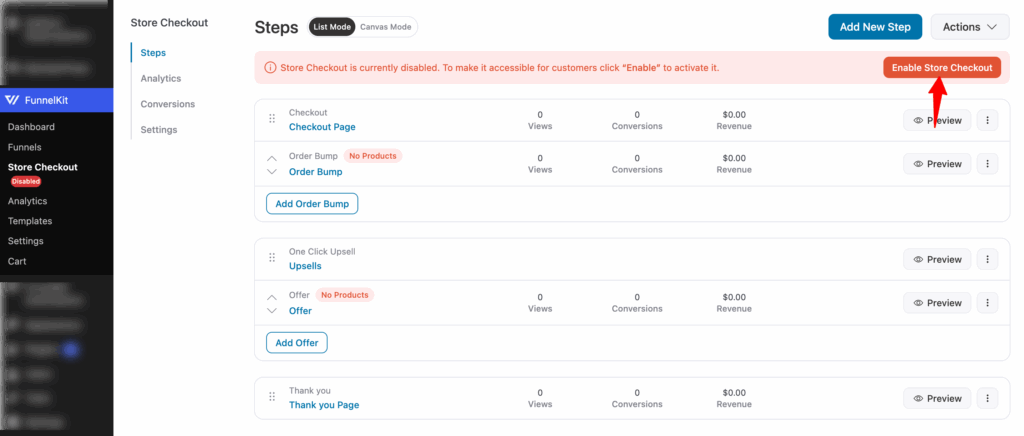The height and width of the screenshot is (436, 1024).
Task: Open the Upsells link
Action: (x=306, y=266)
